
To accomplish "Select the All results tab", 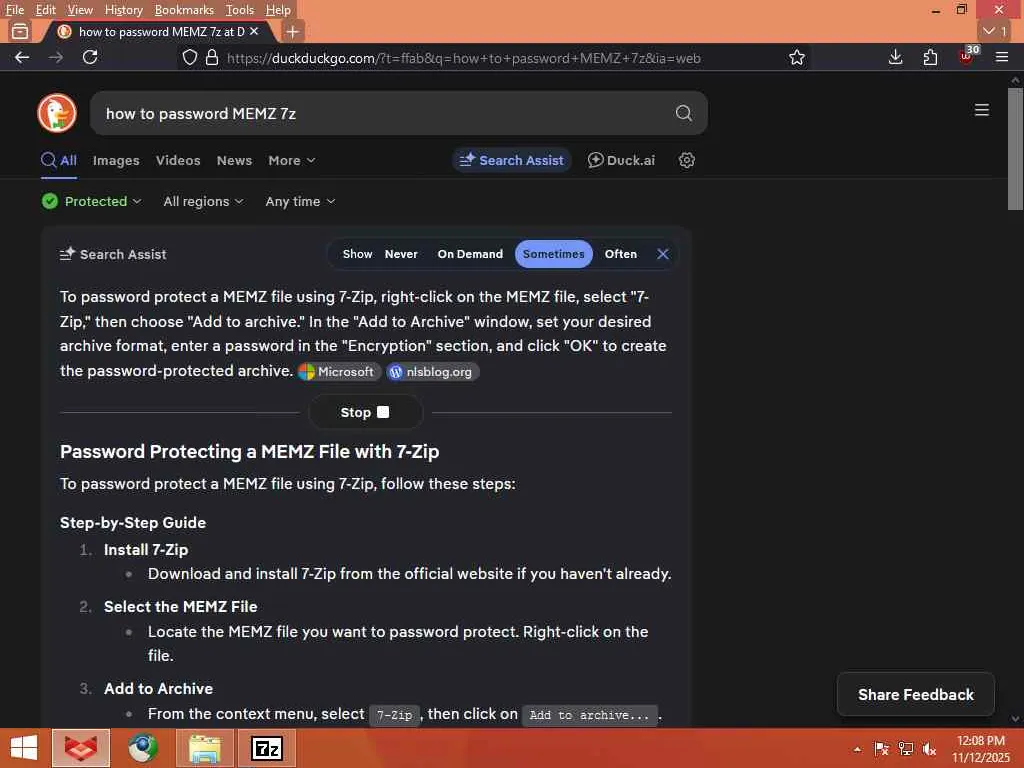I will coord(59,160).
